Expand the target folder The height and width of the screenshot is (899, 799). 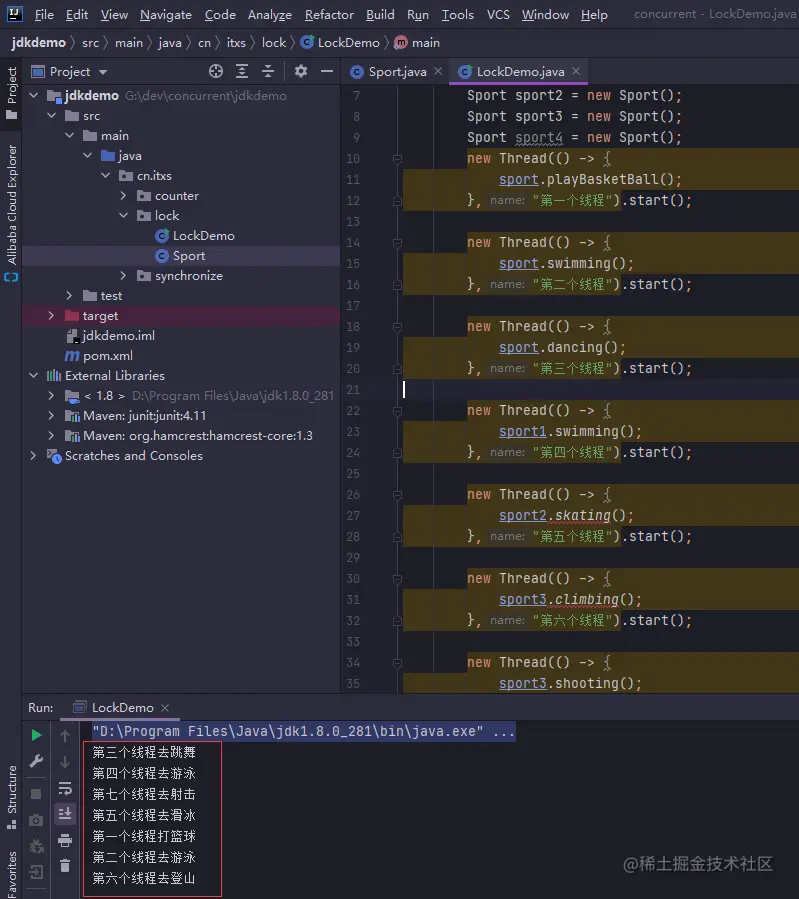[52, 316]
